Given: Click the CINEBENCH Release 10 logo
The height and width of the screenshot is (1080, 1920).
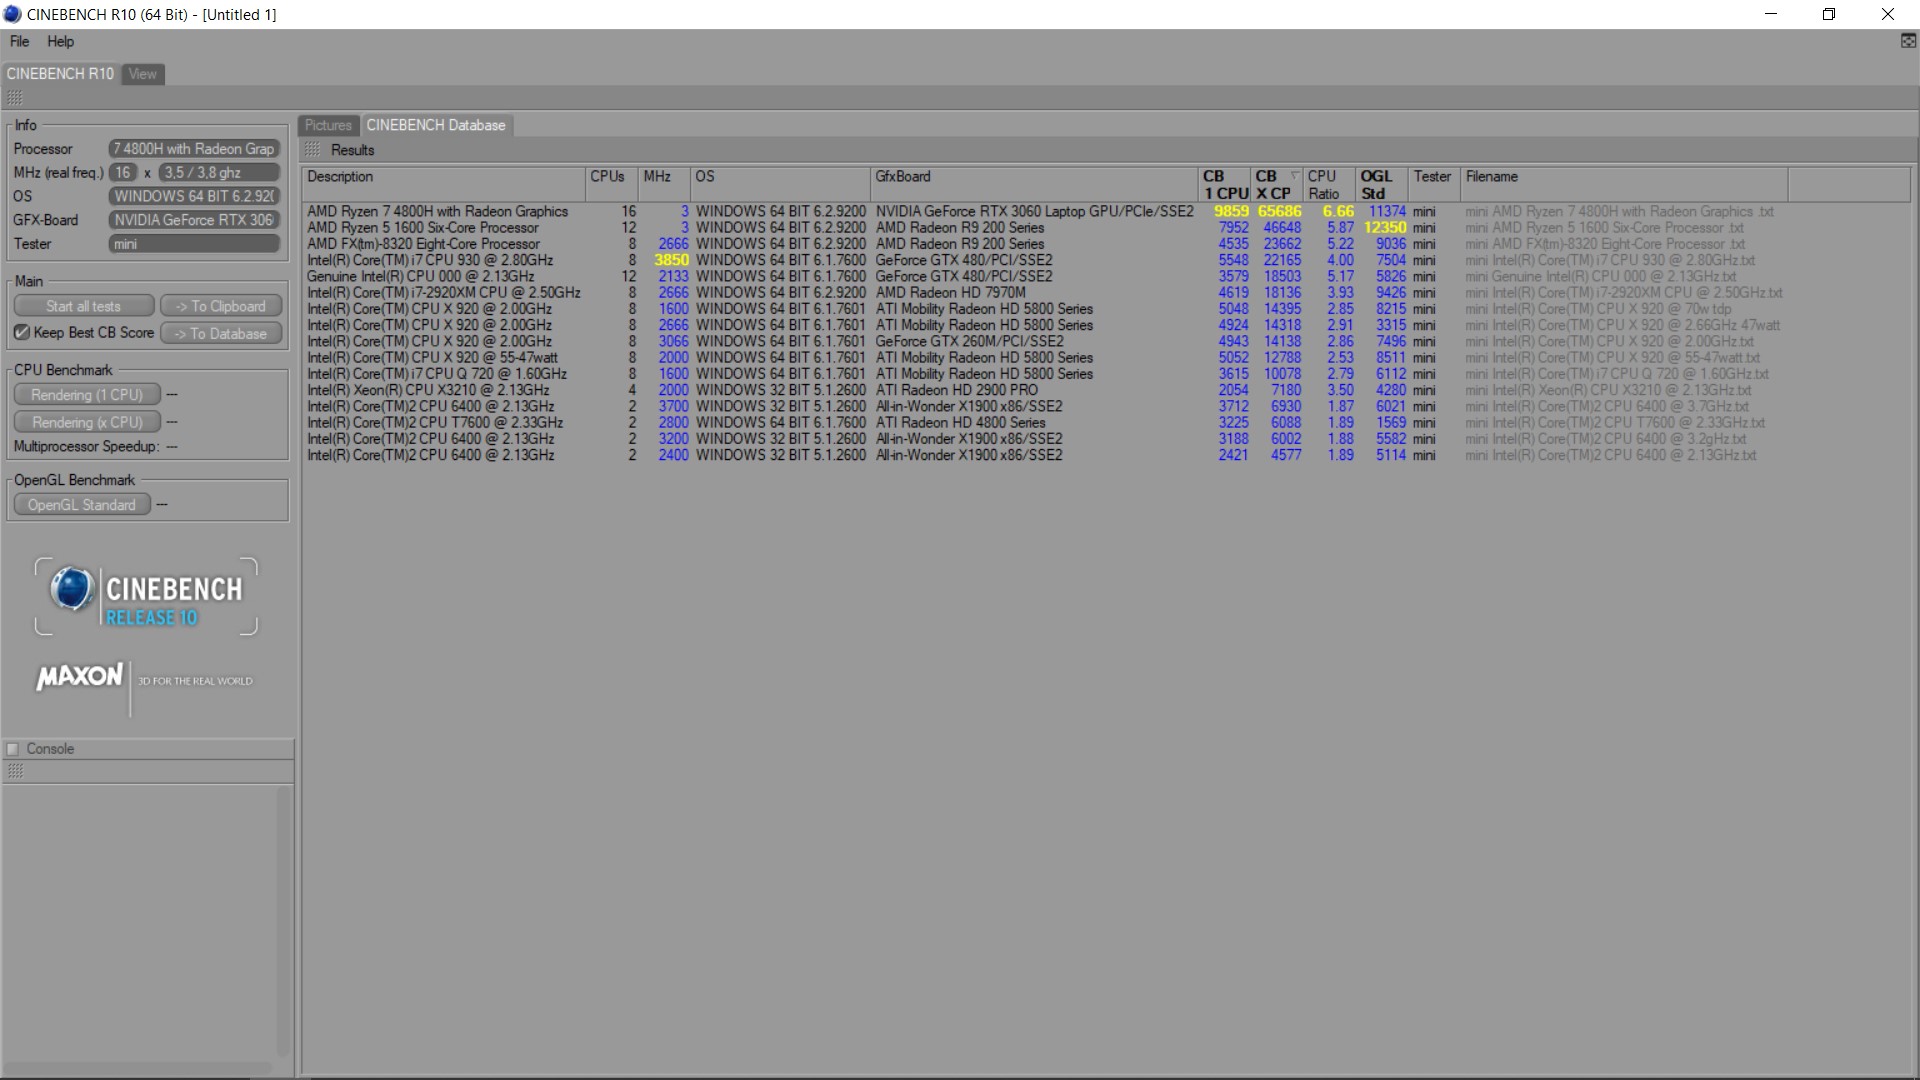Looking at the screenshot, I should point(146,597).
